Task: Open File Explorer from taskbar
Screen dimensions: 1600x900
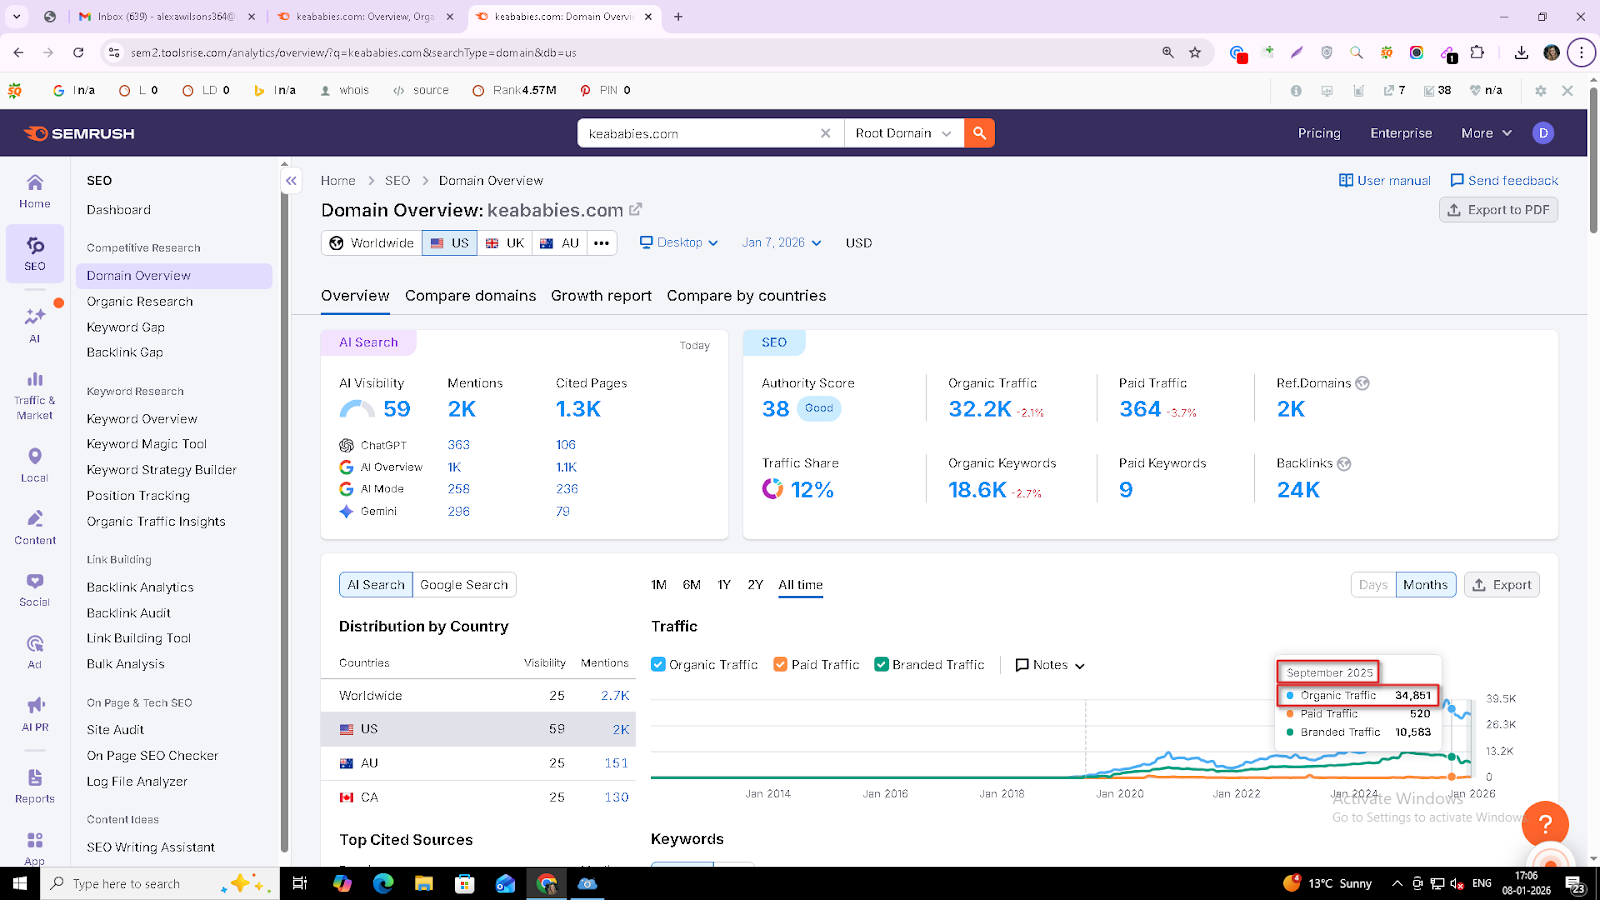Action: (x=424, y=883)
